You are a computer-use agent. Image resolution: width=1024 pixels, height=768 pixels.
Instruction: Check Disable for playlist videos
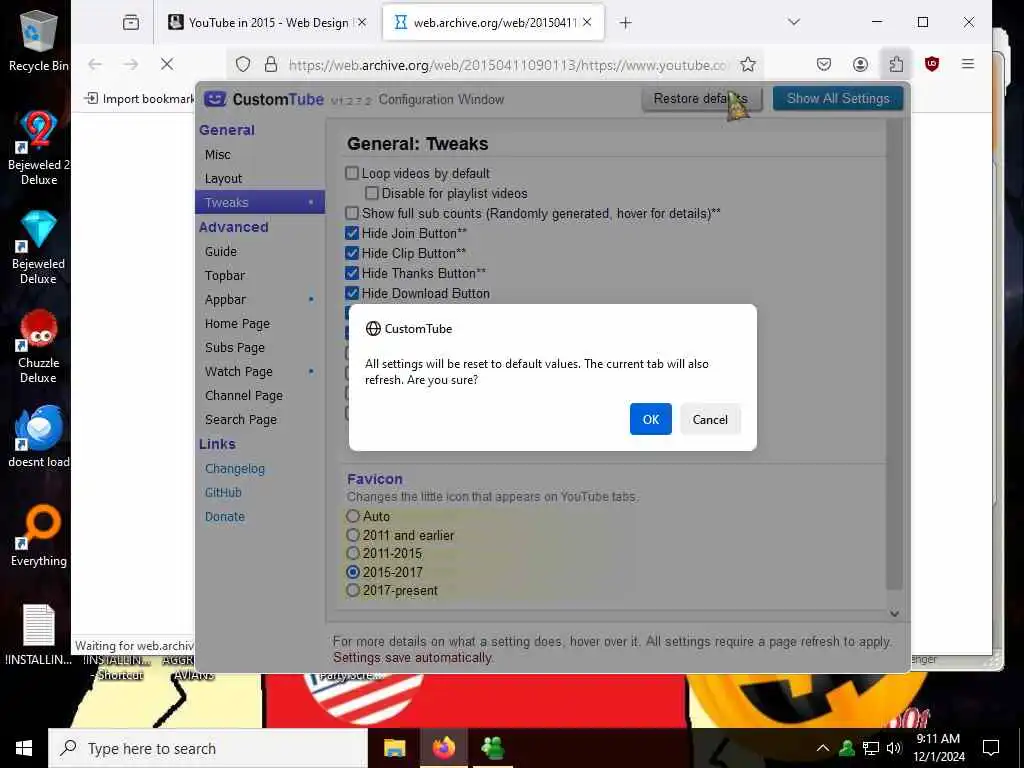372,193
